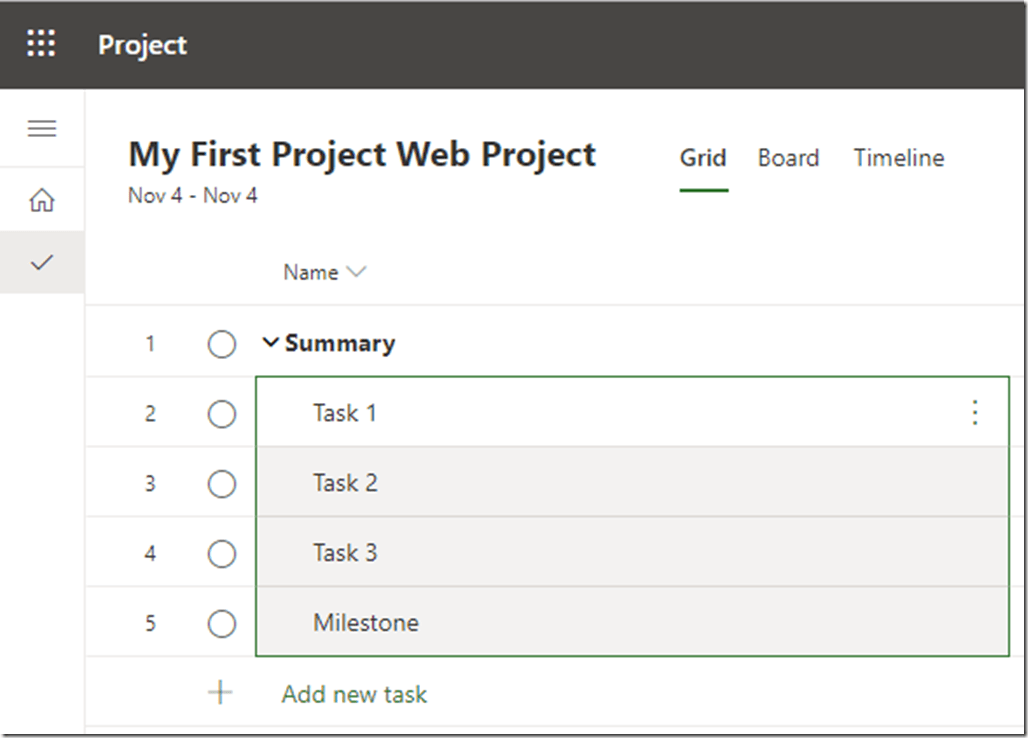The width and height of the screenshot is (1028, 738).
Task: Open the three-dot menu on Task 1
Action: [x=975, y=413]
